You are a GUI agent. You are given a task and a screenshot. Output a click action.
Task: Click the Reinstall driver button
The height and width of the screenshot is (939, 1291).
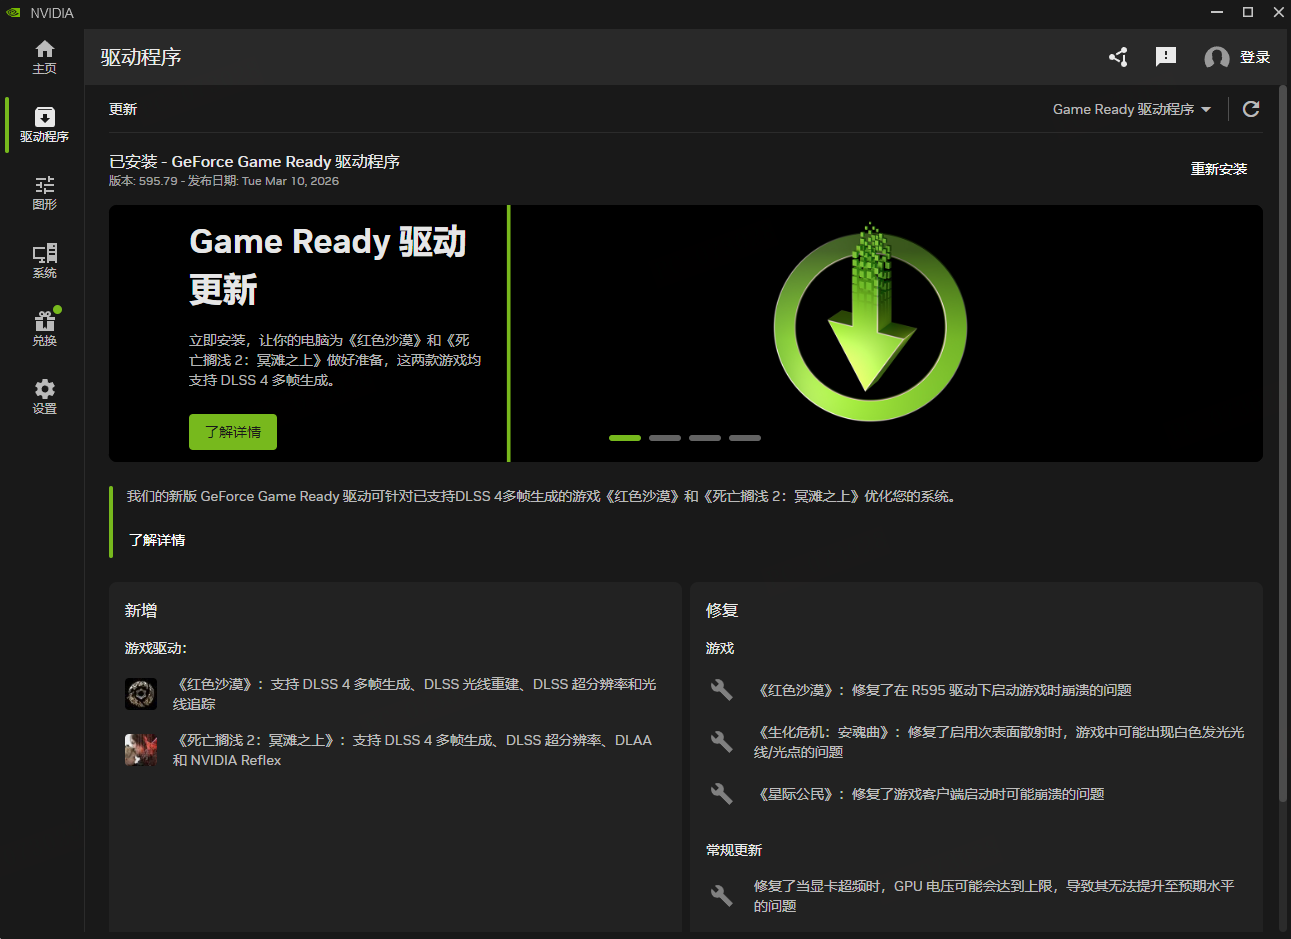[x=1218, y=169]
